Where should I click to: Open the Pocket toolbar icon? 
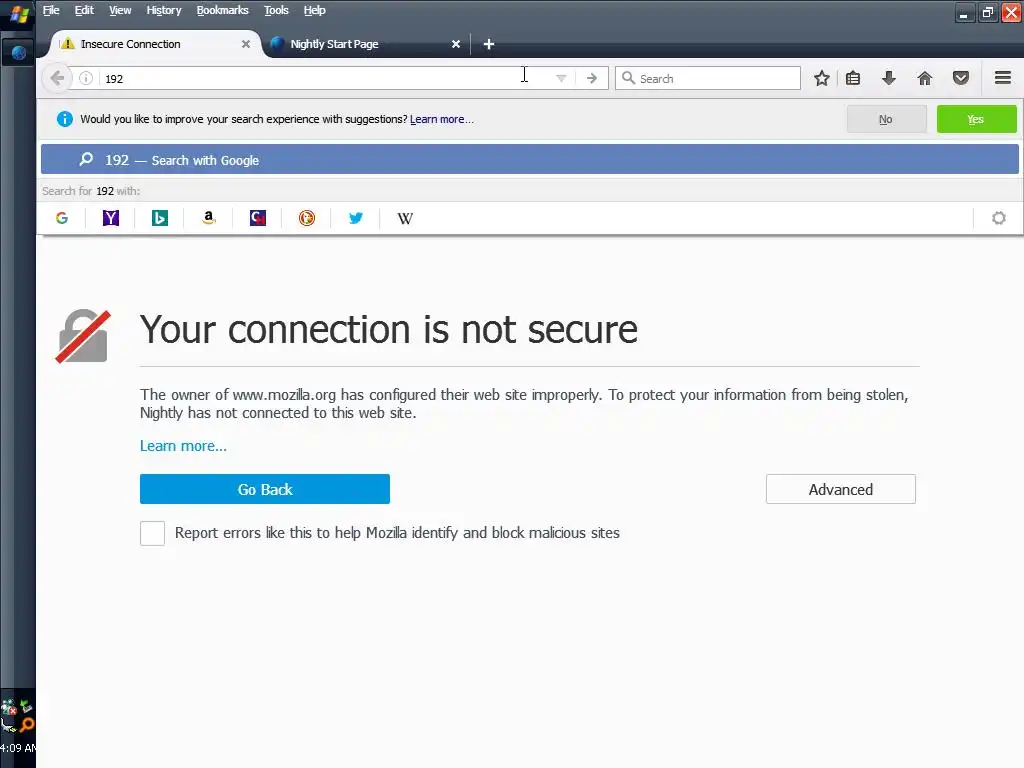coord(961,78)
